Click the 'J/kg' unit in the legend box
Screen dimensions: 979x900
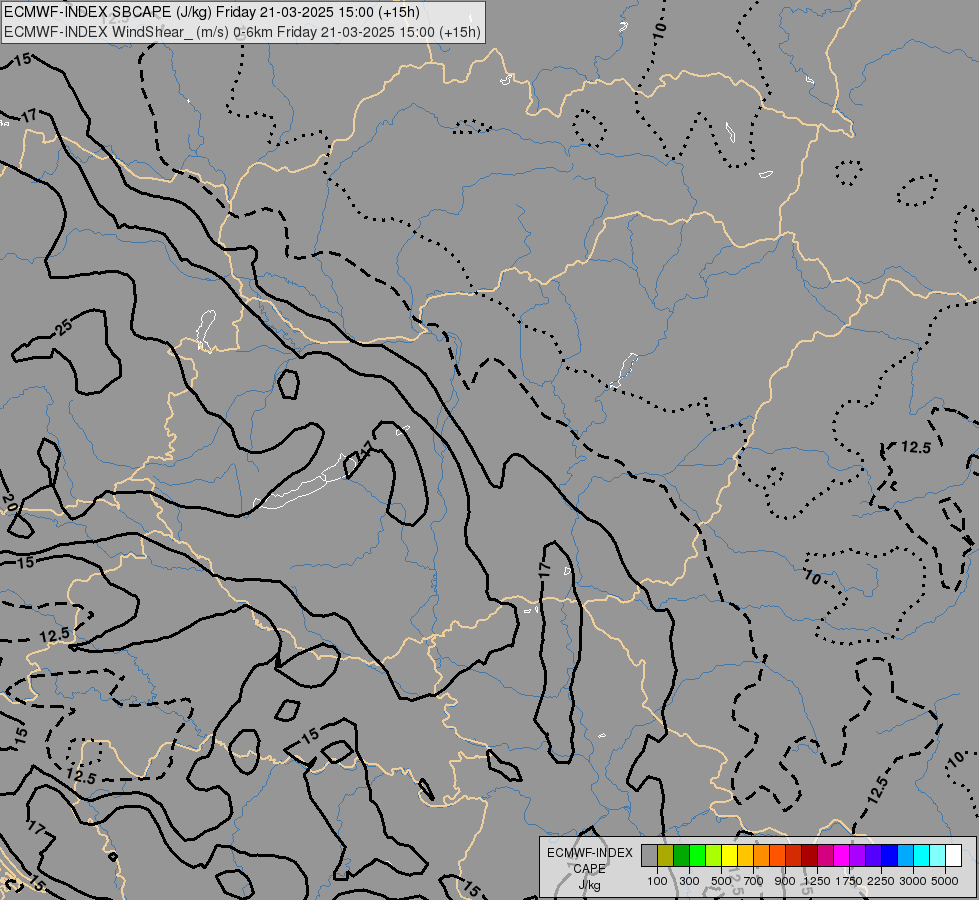(x=589, y=885)
